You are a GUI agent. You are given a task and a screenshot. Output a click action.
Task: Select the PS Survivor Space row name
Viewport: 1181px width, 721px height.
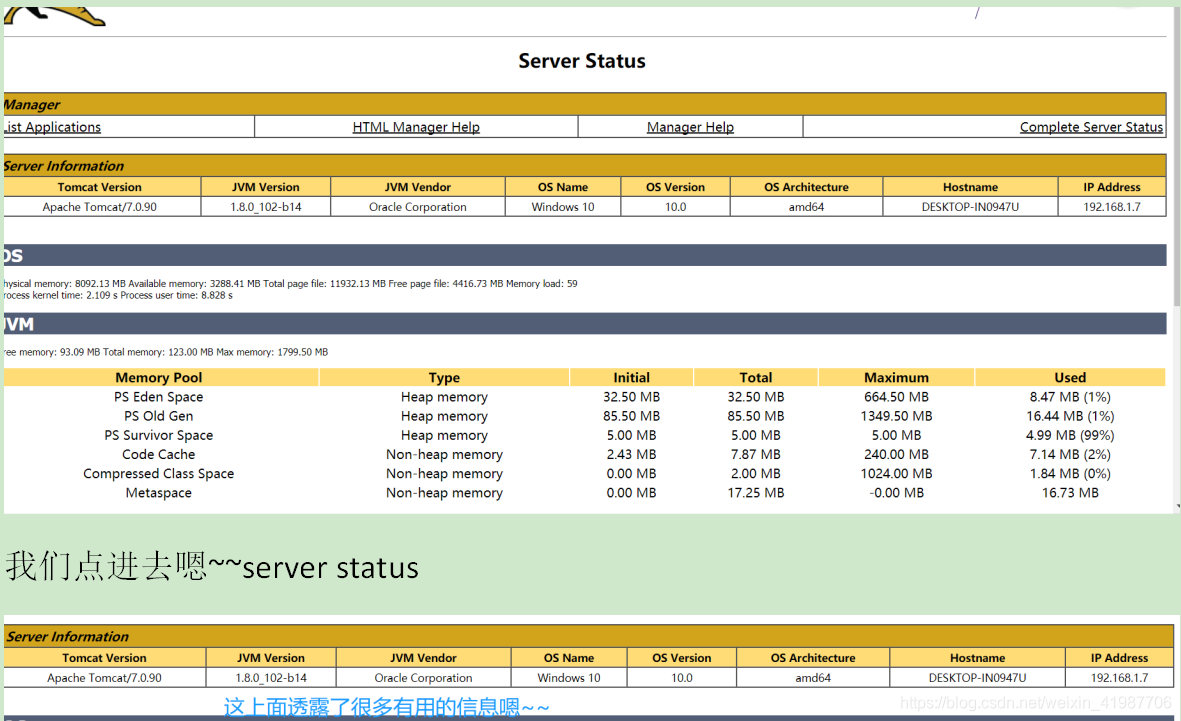coord(159,435)
